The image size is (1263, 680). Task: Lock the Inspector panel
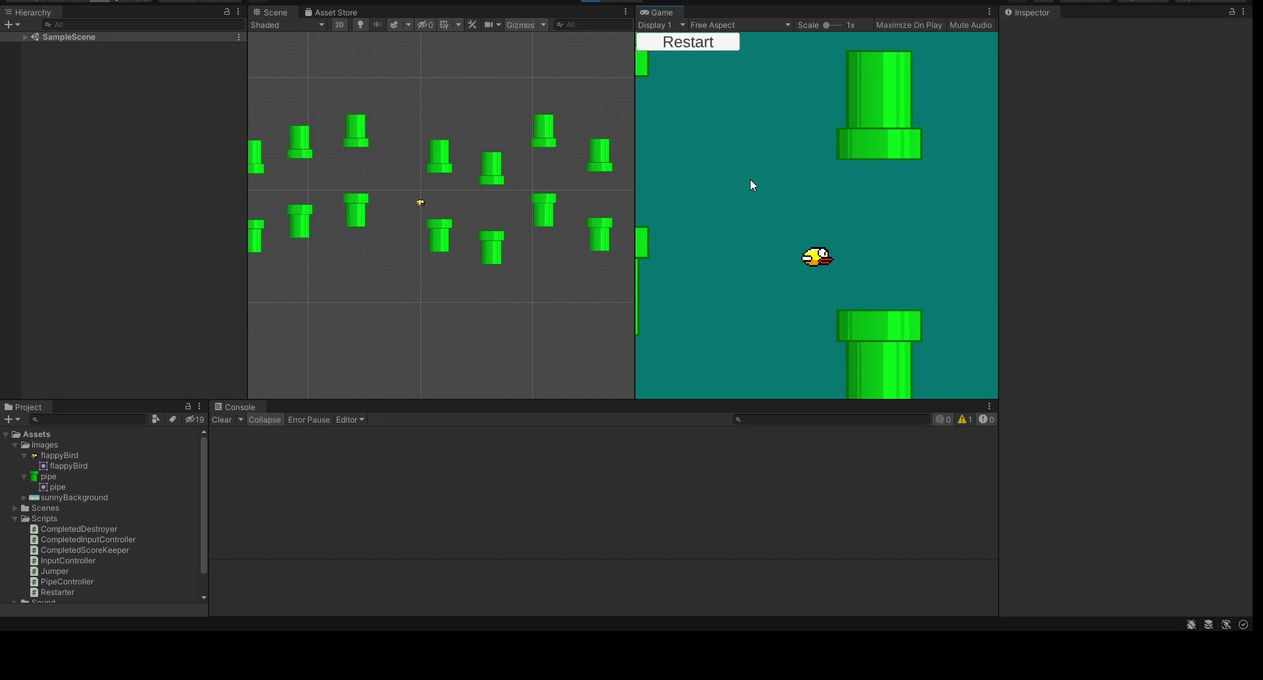1232,12
